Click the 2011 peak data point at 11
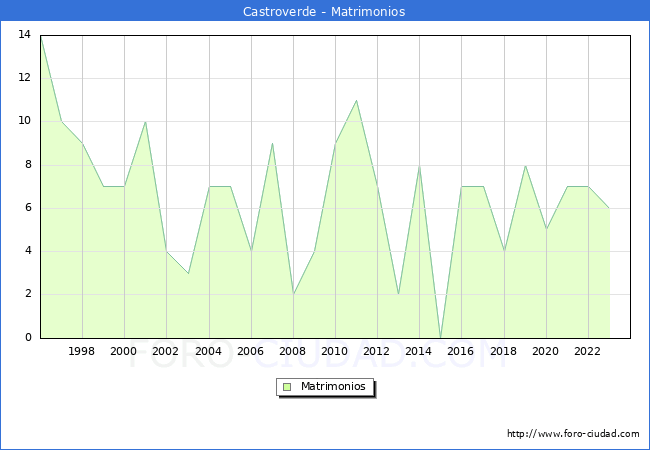This screenshot has width=650, height=450. pos(356,100)
